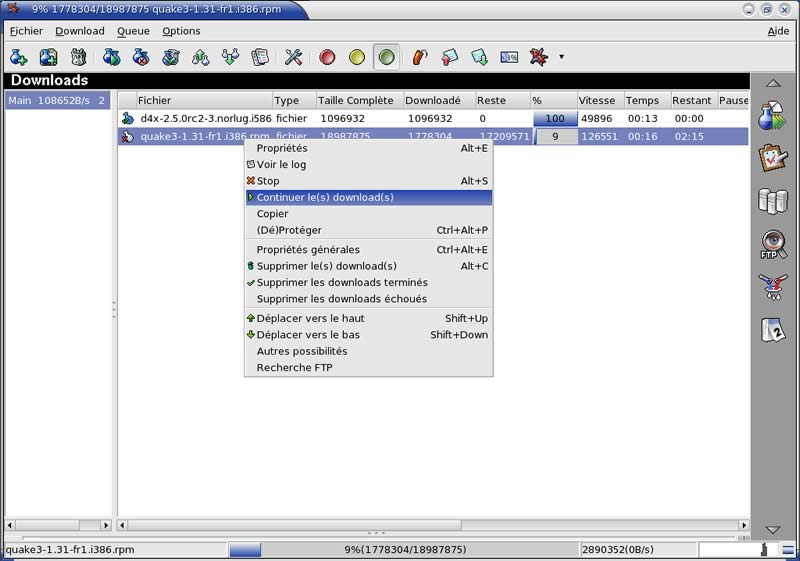
Task: Select the green unlimited speed button
Action: pyautogui.click(x=386, y=57)
